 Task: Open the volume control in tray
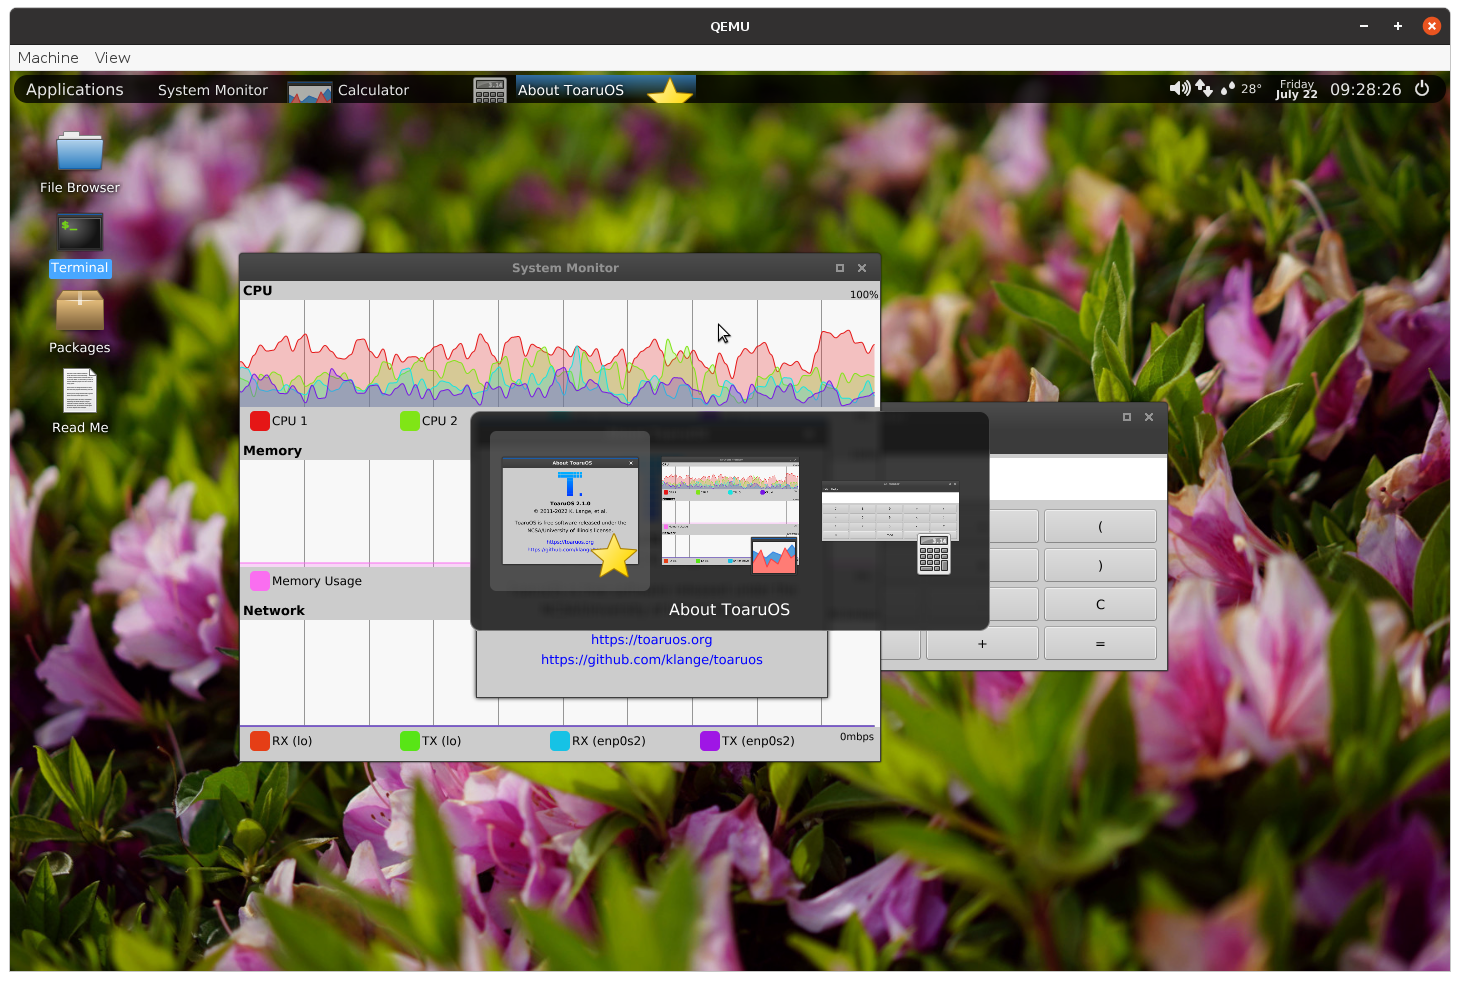(x=1180, y=88)
